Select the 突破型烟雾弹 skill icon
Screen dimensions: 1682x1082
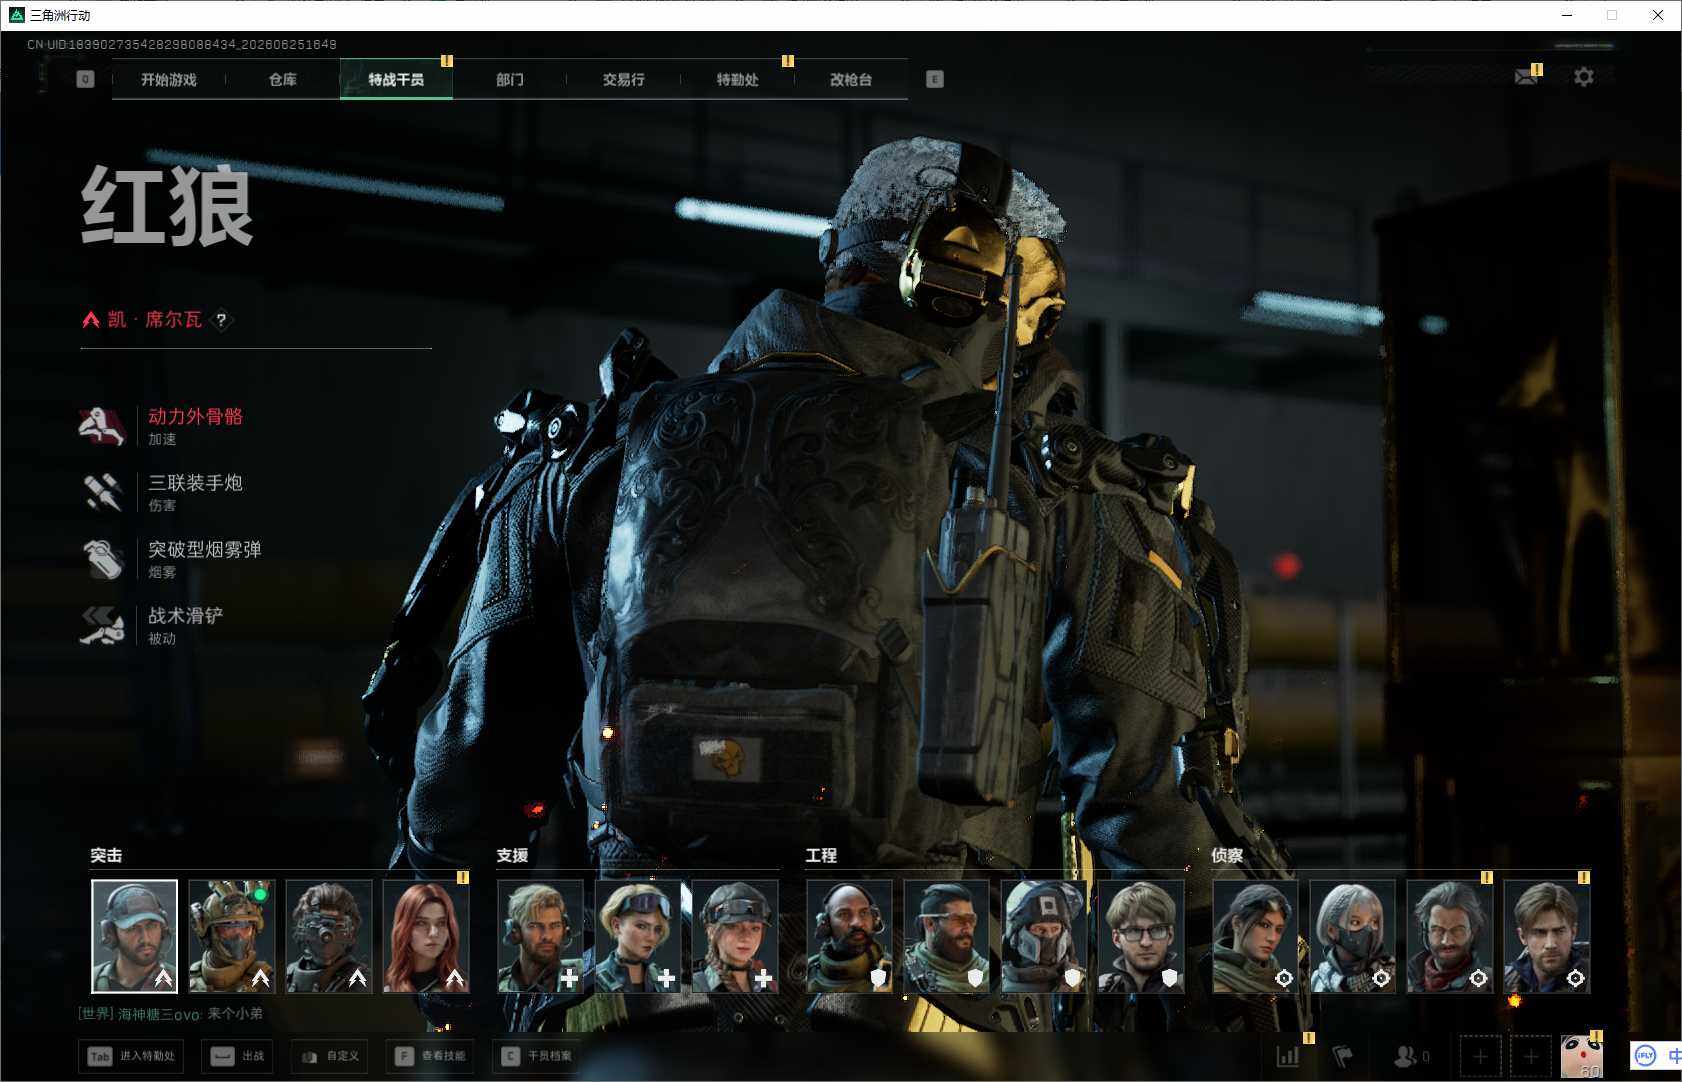point(101,559)
